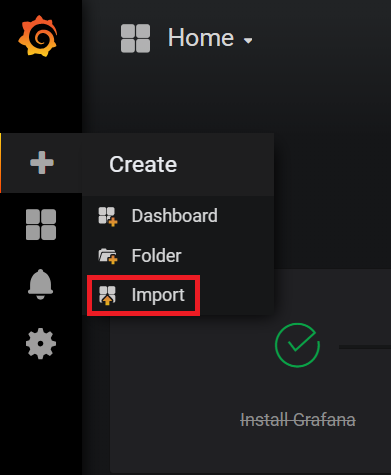
Task: Open the Configuration gear icon
Action: pyautogui.click(x=41, y=344)
